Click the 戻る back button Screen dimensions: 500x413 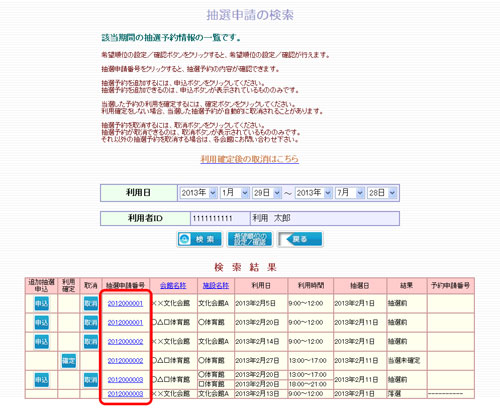pyautogui.click(x=300, y=239)
